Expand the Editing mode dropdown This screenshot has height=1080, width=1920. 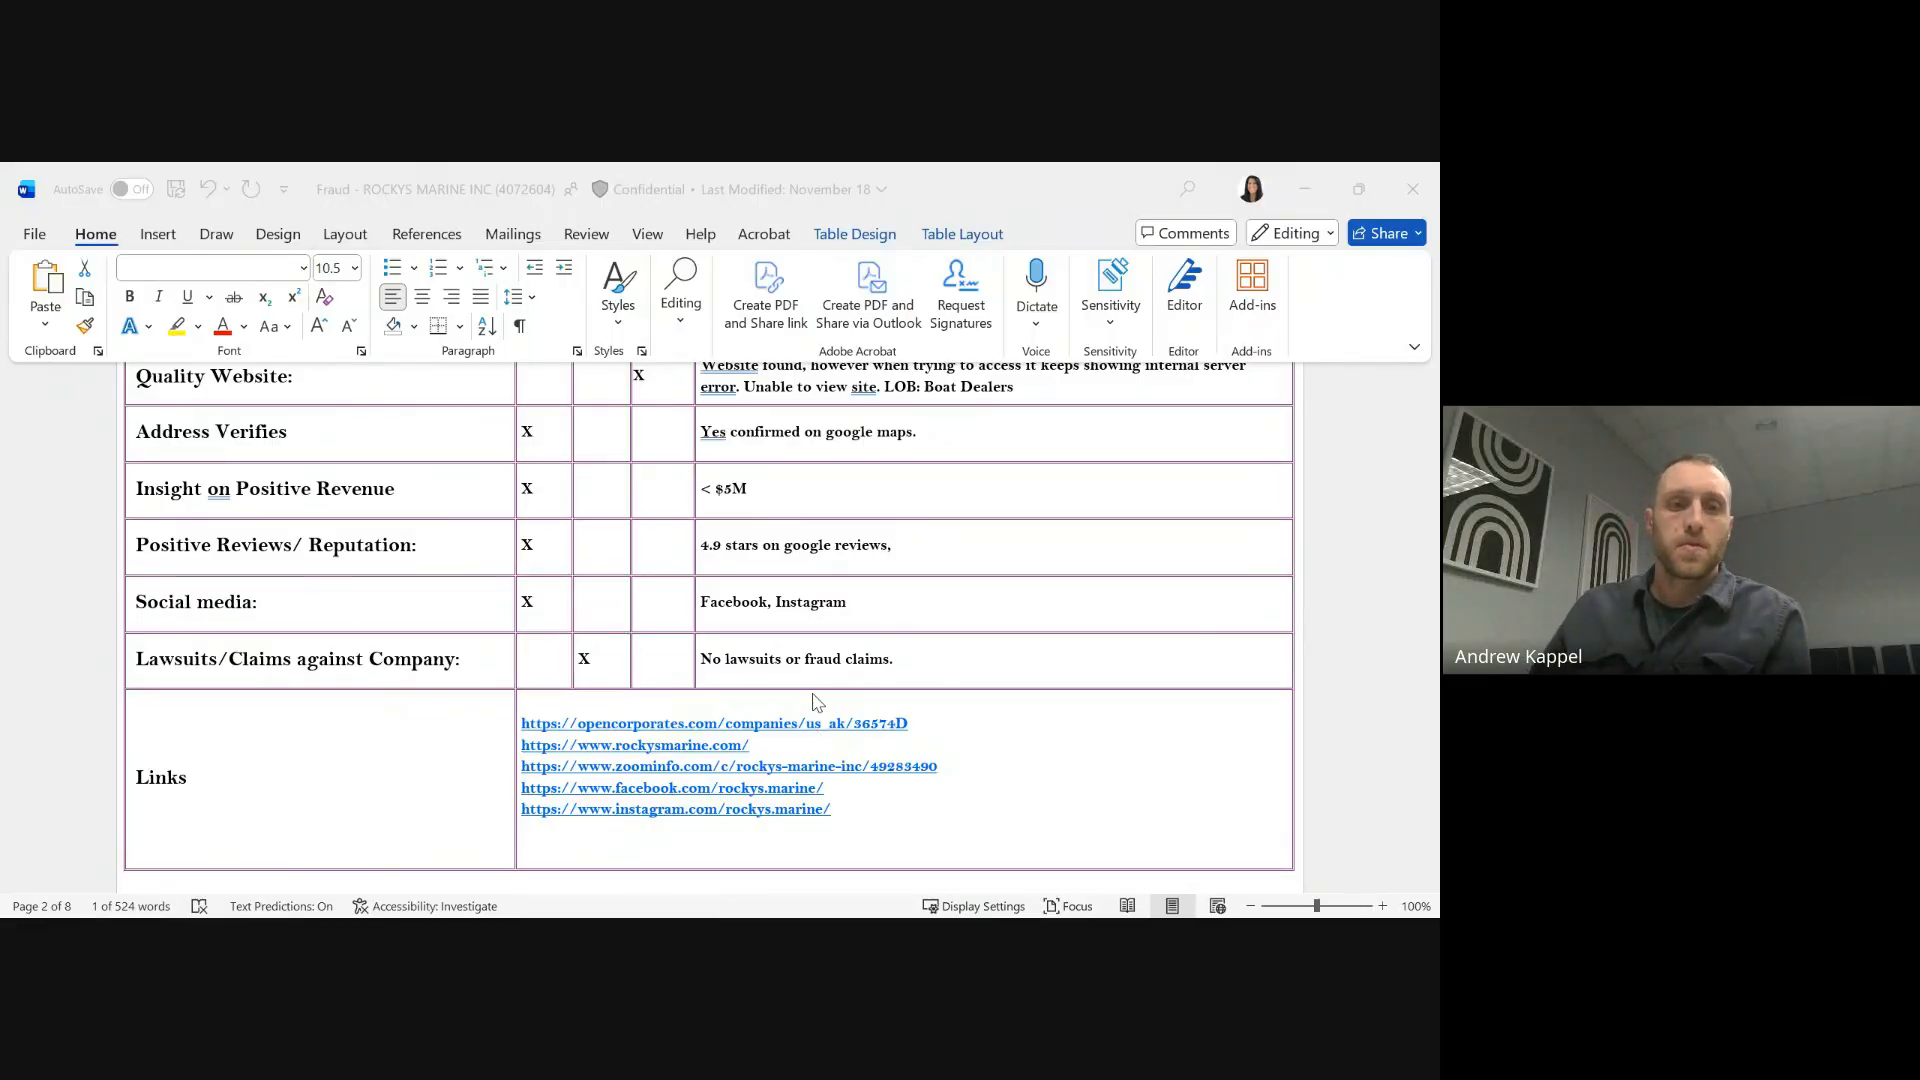[1292, 233]
